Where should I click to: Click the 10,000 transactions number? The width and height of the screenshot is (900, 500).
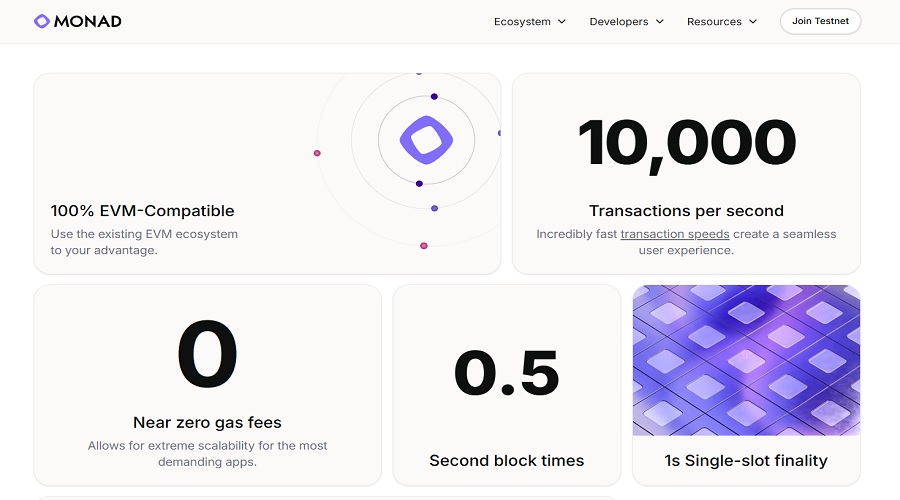pos(686,143)
